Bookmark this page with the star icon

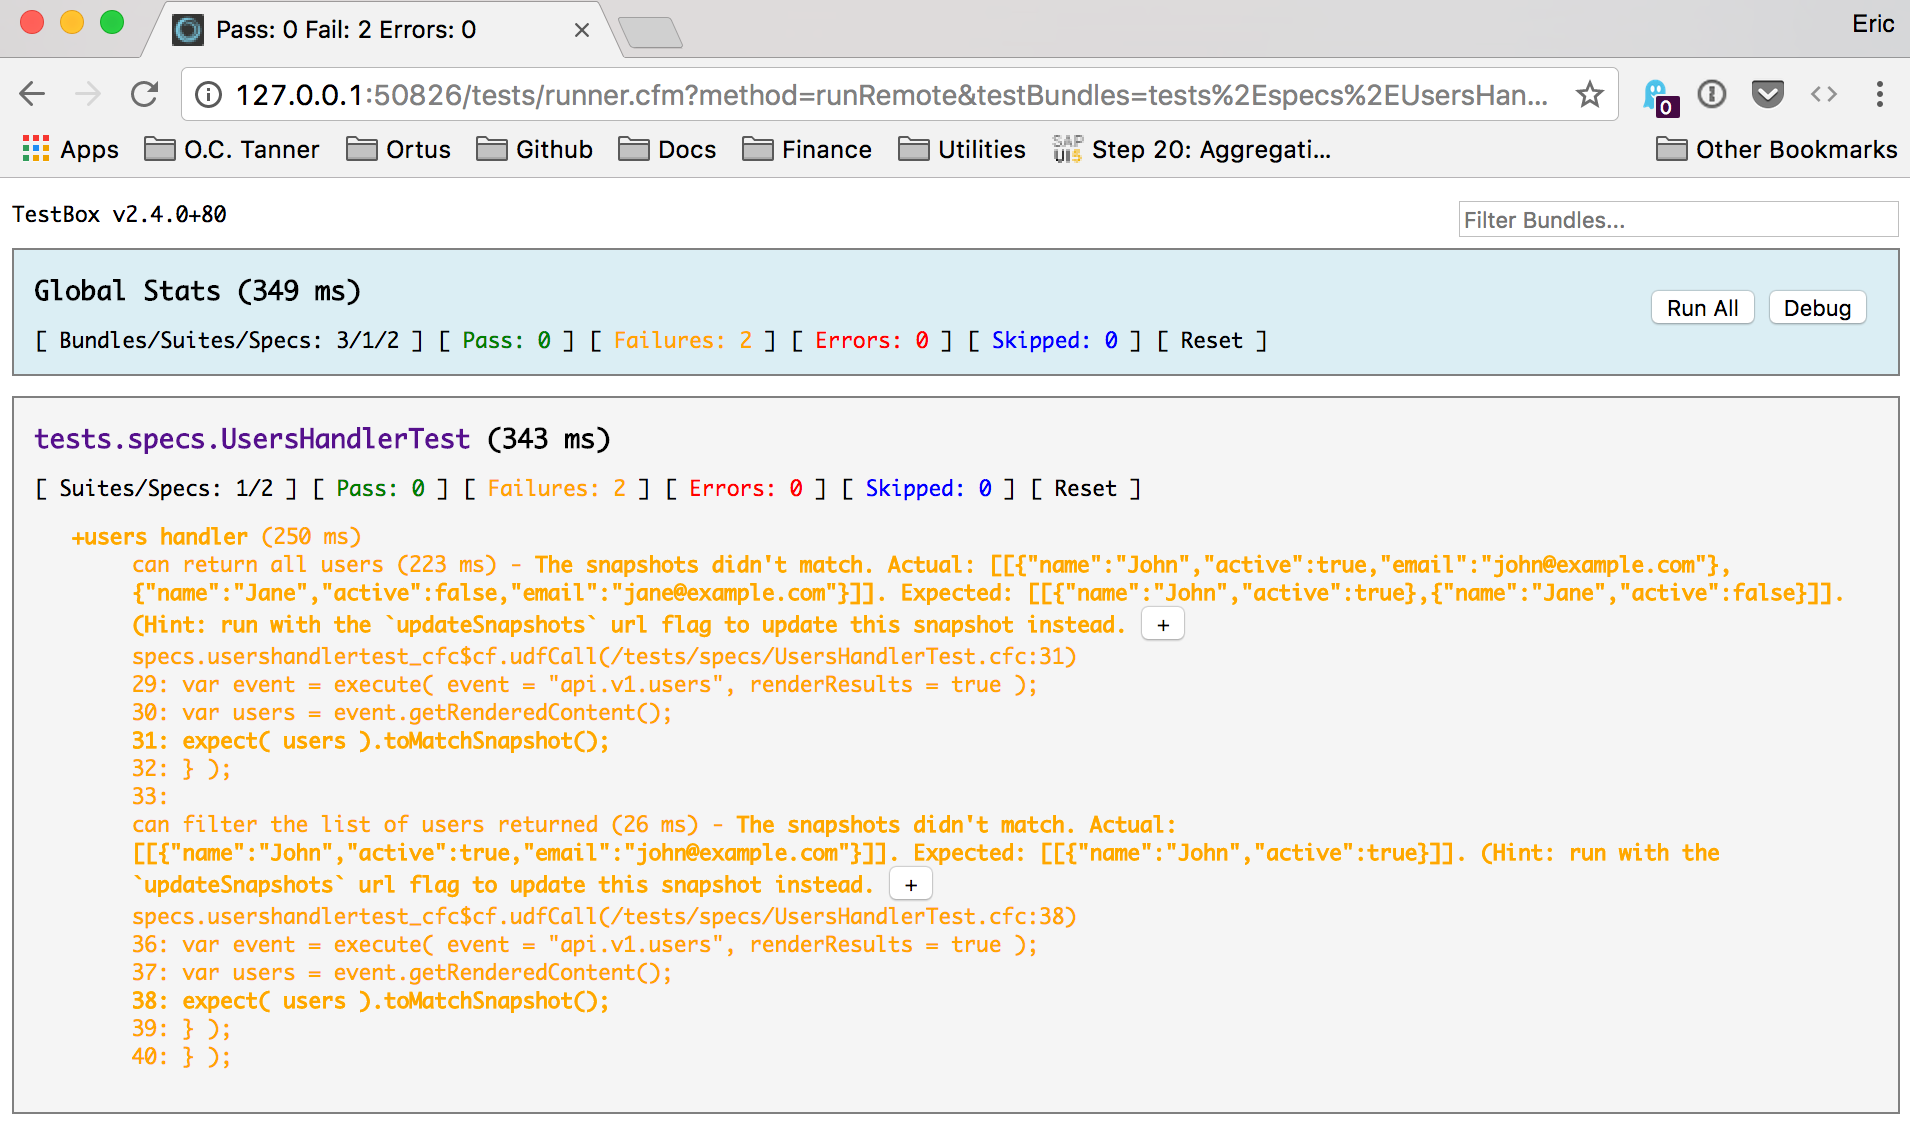click(x=1589, y=95)
